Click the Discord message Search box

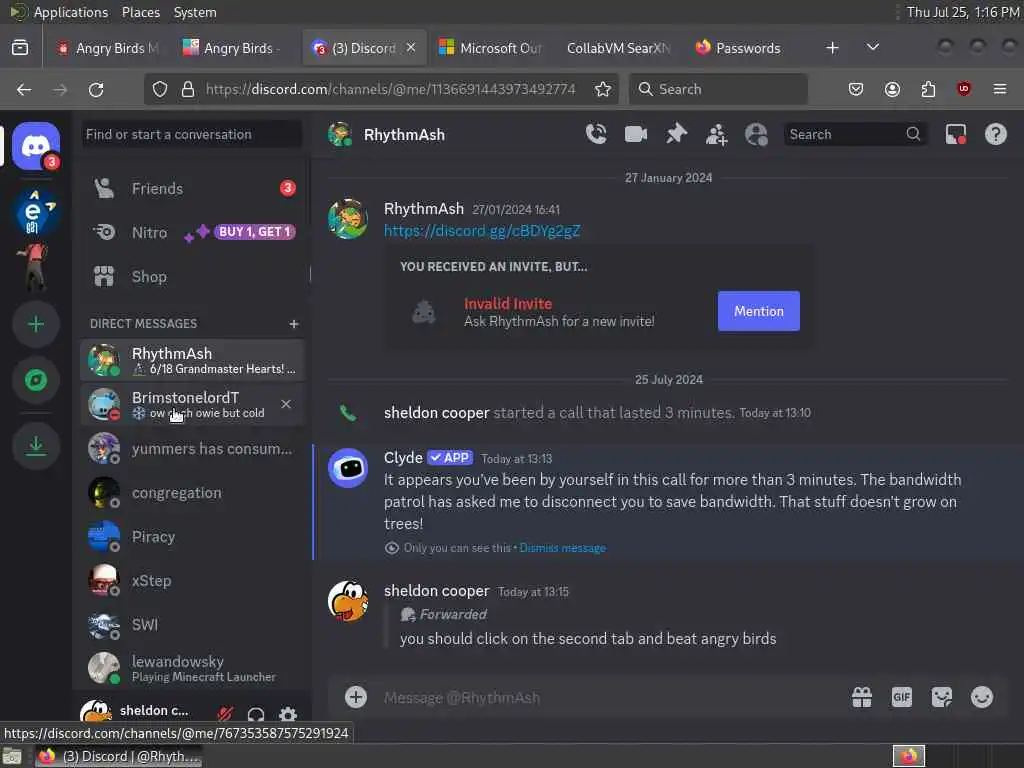pyautogui.click(x=855, y=135)
